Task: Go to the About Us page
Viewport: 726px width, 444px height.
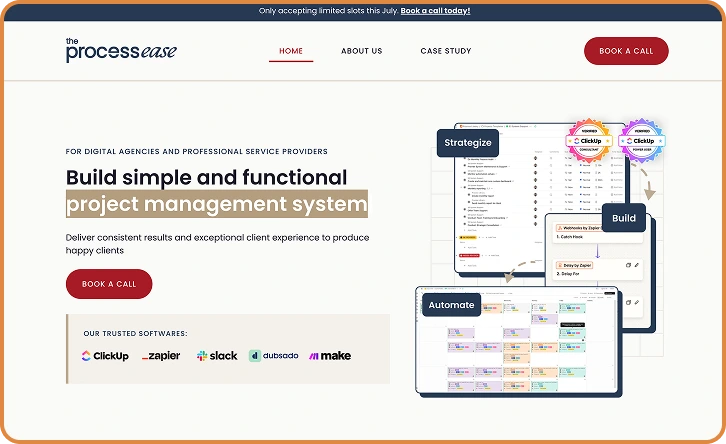Action: [361, 51]
